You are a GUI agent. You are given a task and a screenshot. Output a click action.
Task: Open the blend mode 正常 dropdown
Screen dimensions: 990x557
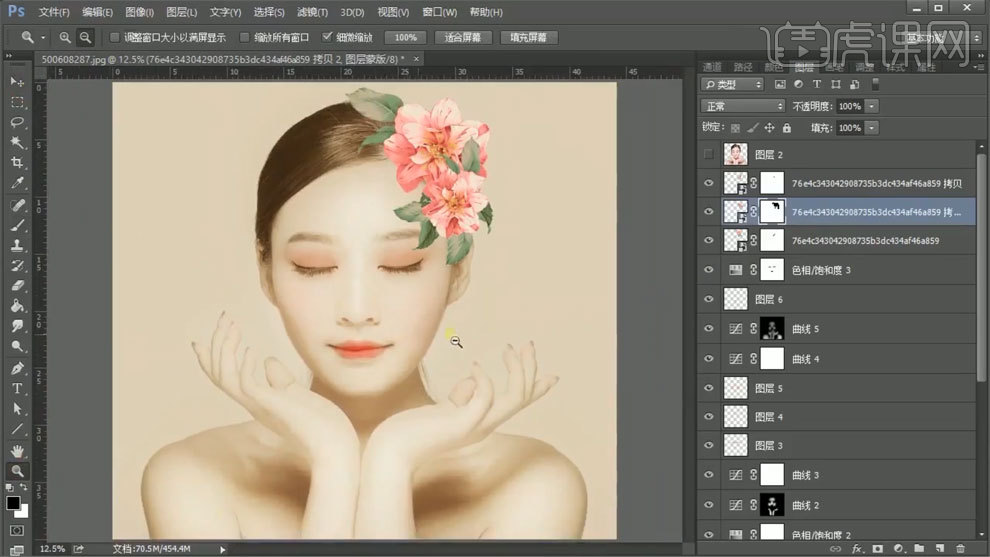[x=743, y=106]
